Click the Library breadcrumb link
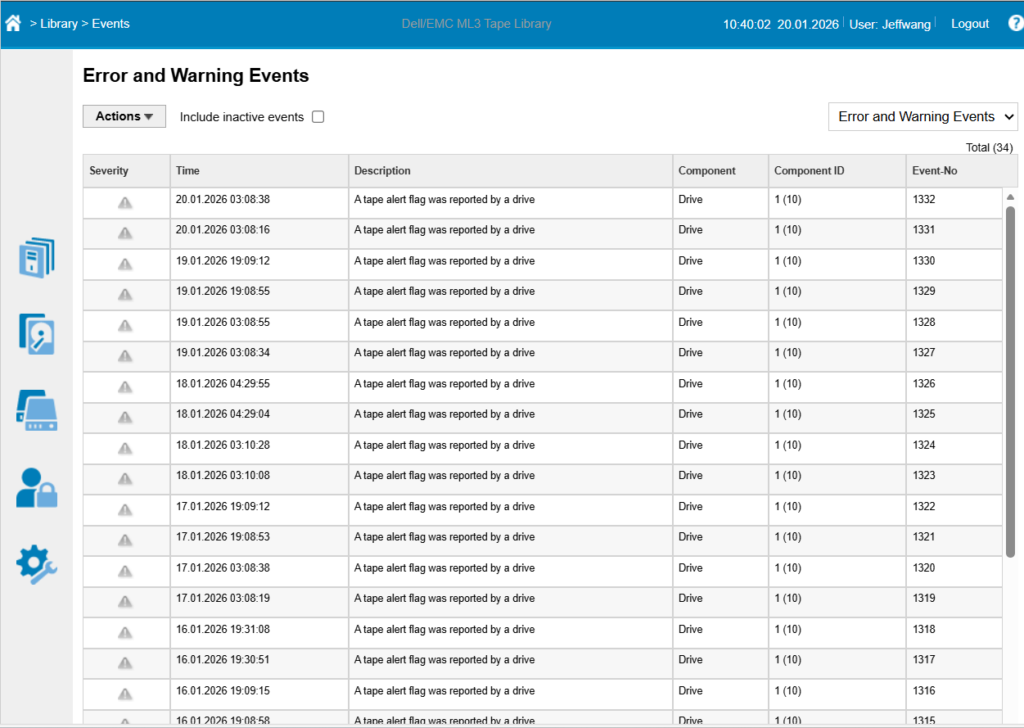Image resolution: width=1024 pixels, height=728 pixels. coord(59,23)
